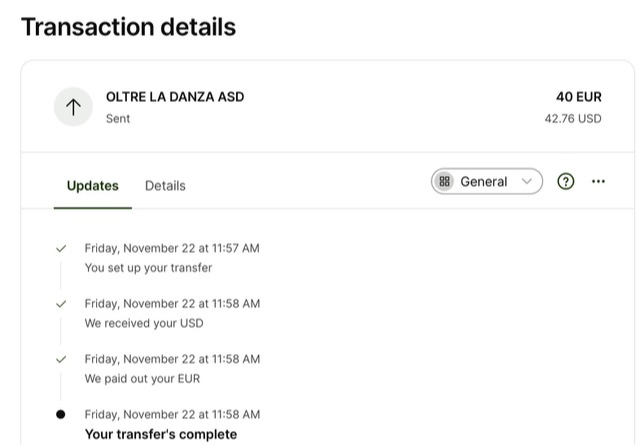Click the grid icon in General selector

[x=445, y=181]
